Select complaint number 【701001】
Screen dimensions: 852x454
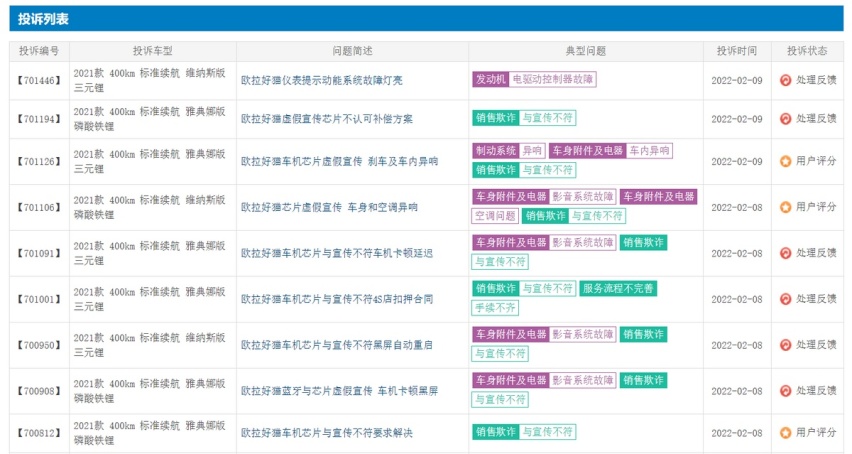(x=39, y=299)
